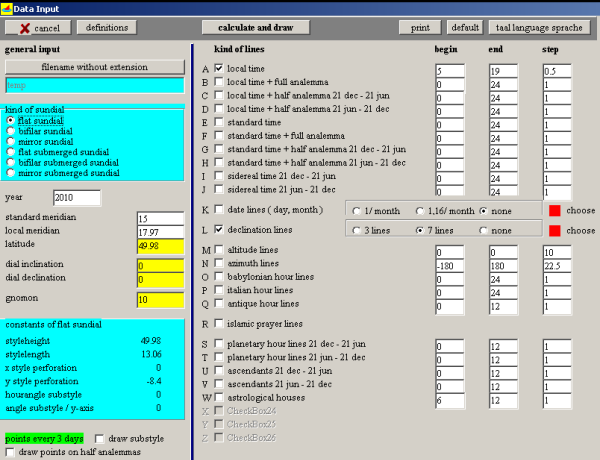Select none for date lines
Image resolution: width=600 pixels, height=460 pixels.
pos(484,211)
